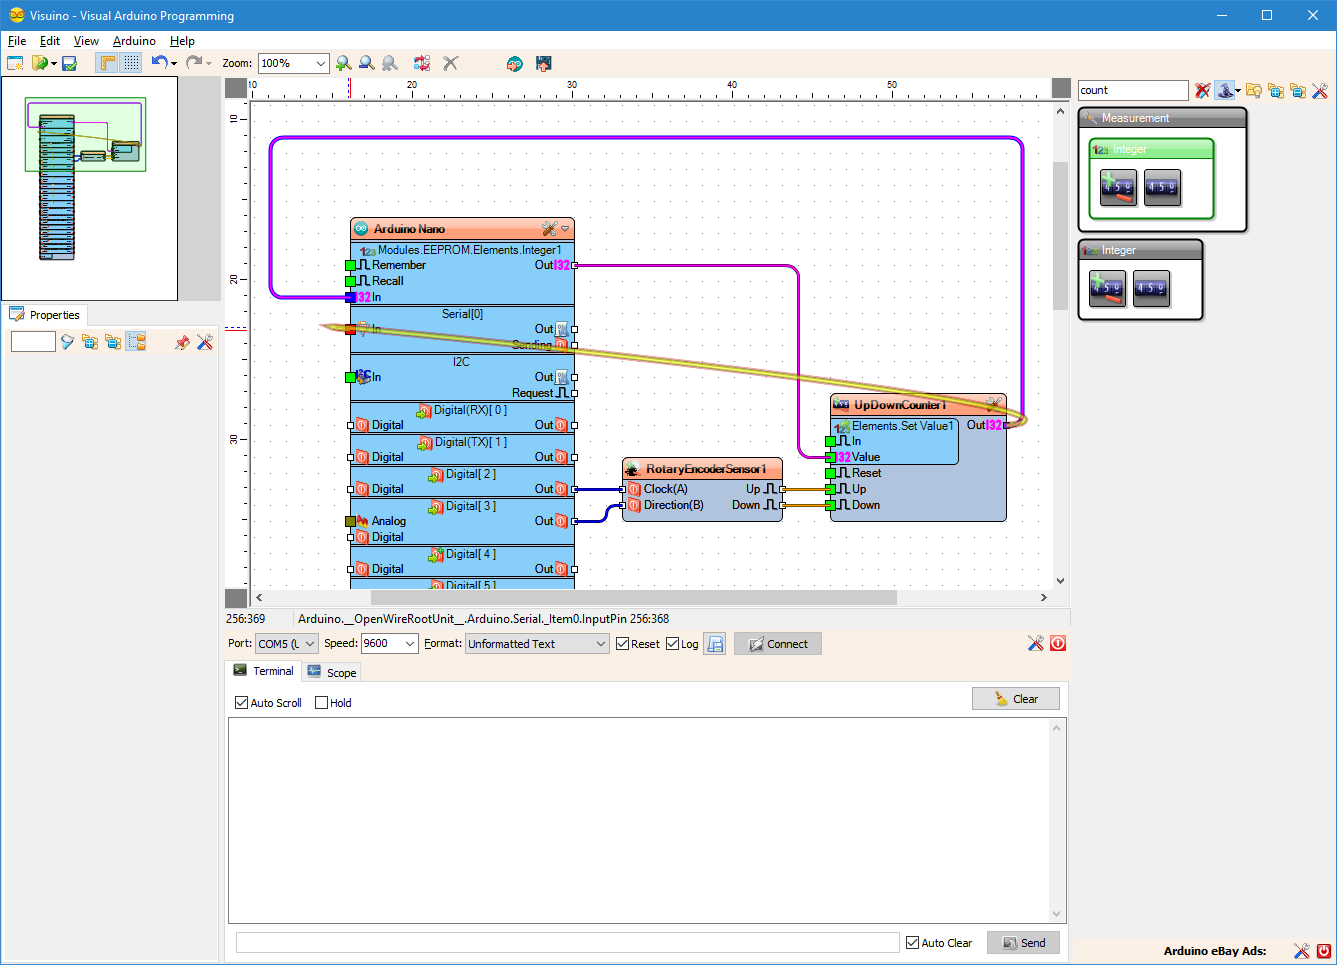Zoom out with the magnifier icon
Screen dimensions: 1337x965
pyautogui.click(x=367, y=63)
